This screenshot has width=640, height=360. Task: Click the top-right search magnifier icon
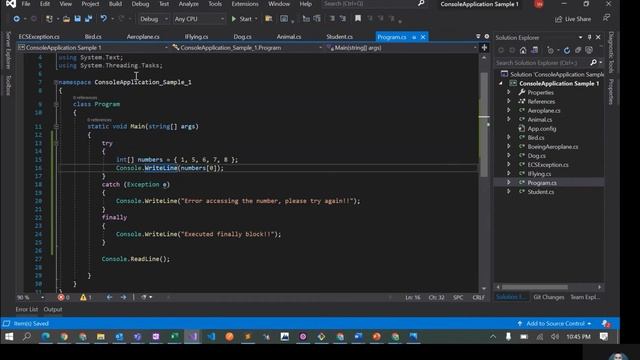421,4
